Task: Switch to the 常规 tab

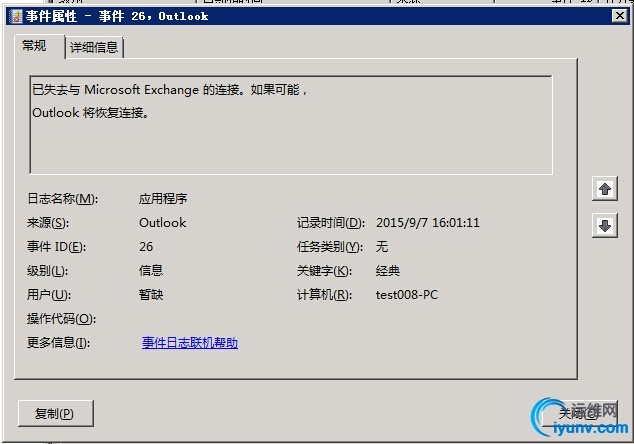Action: 34,46
